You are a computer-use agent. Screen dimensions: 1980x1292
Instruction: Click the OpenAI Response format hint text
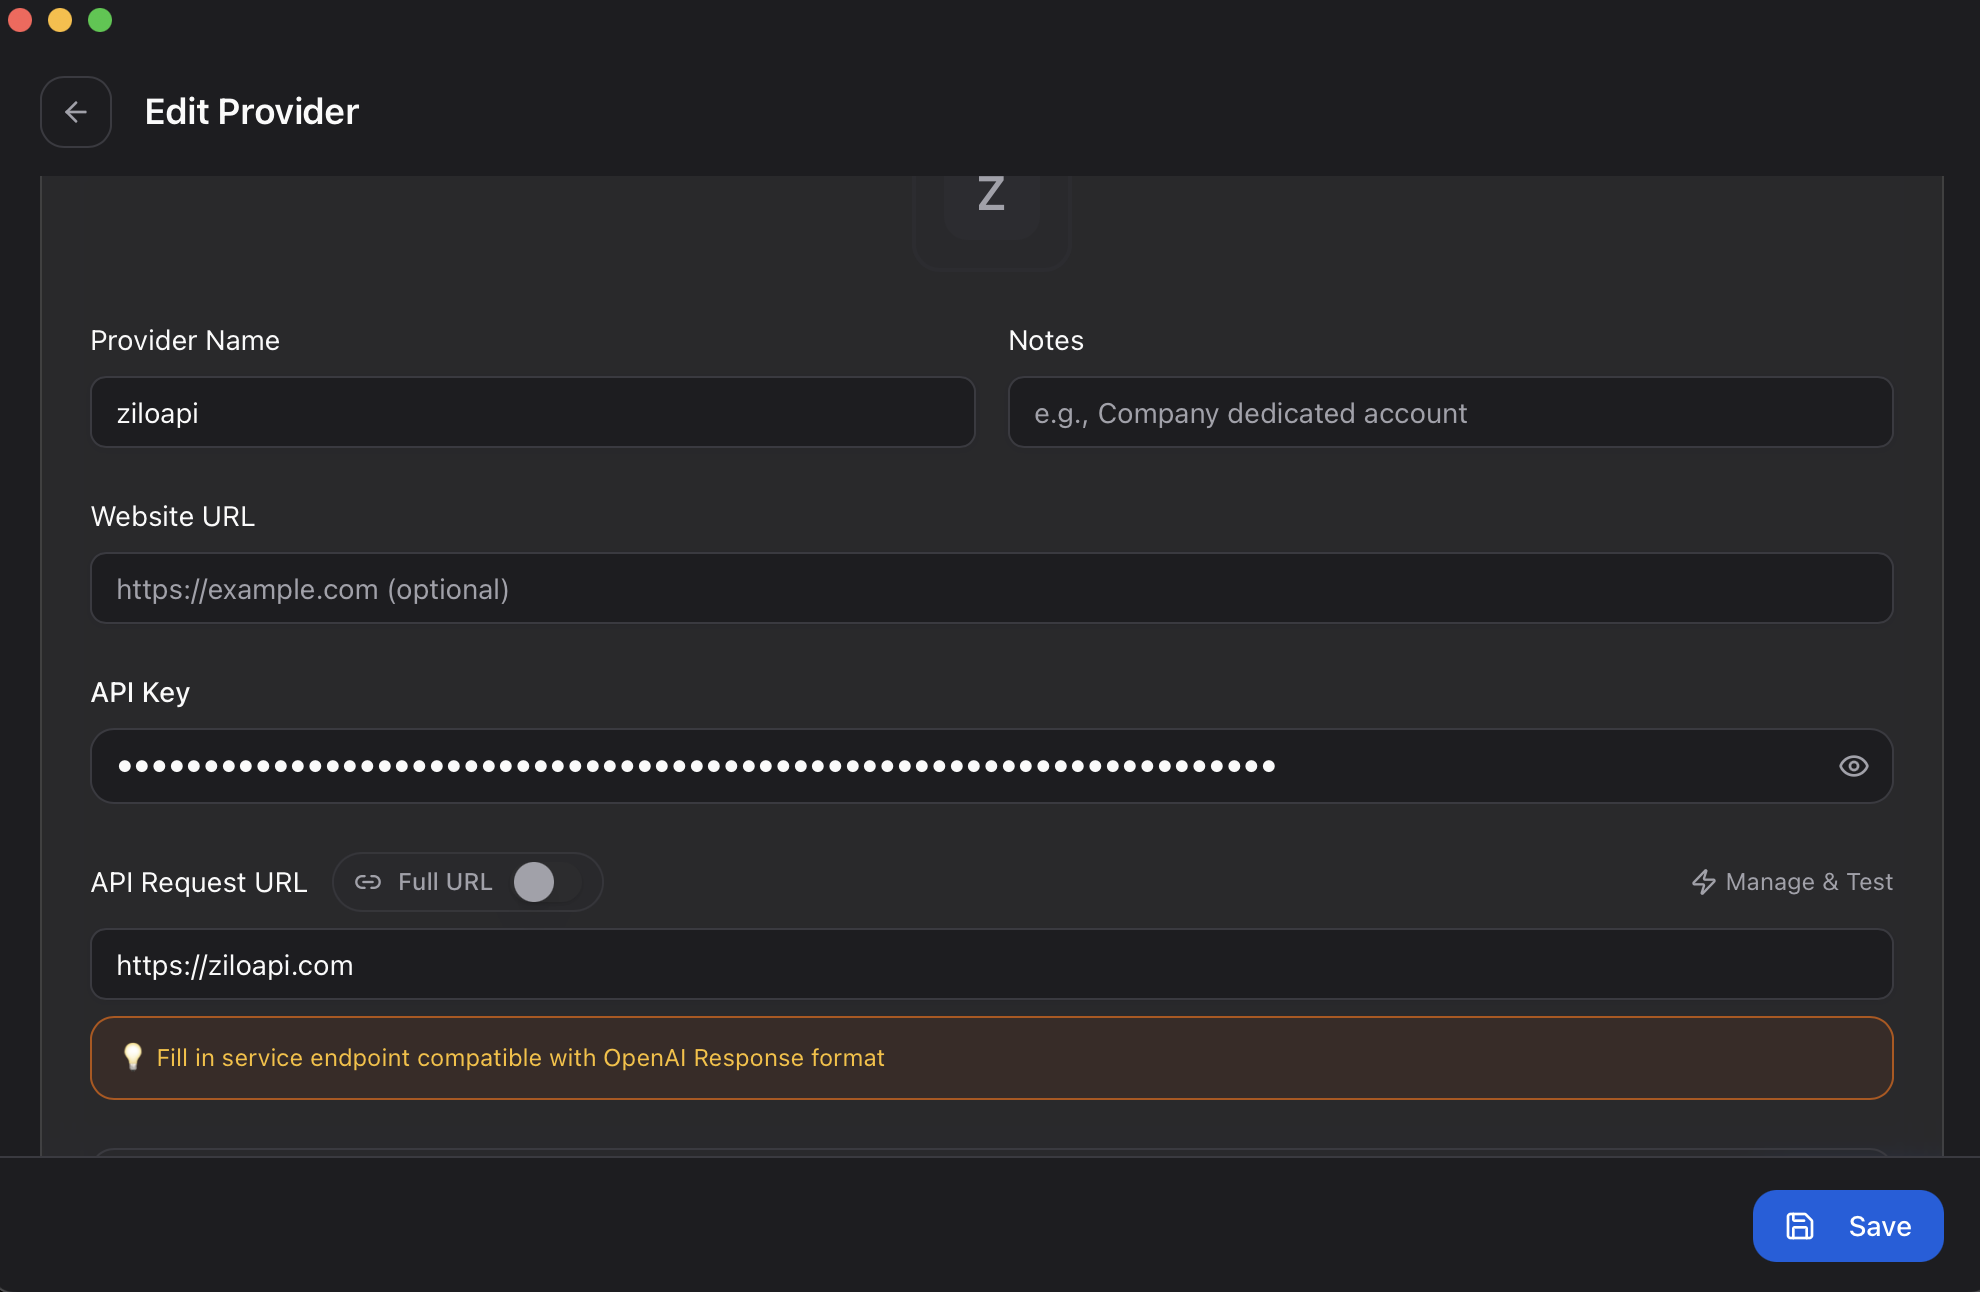point(521,1058)
